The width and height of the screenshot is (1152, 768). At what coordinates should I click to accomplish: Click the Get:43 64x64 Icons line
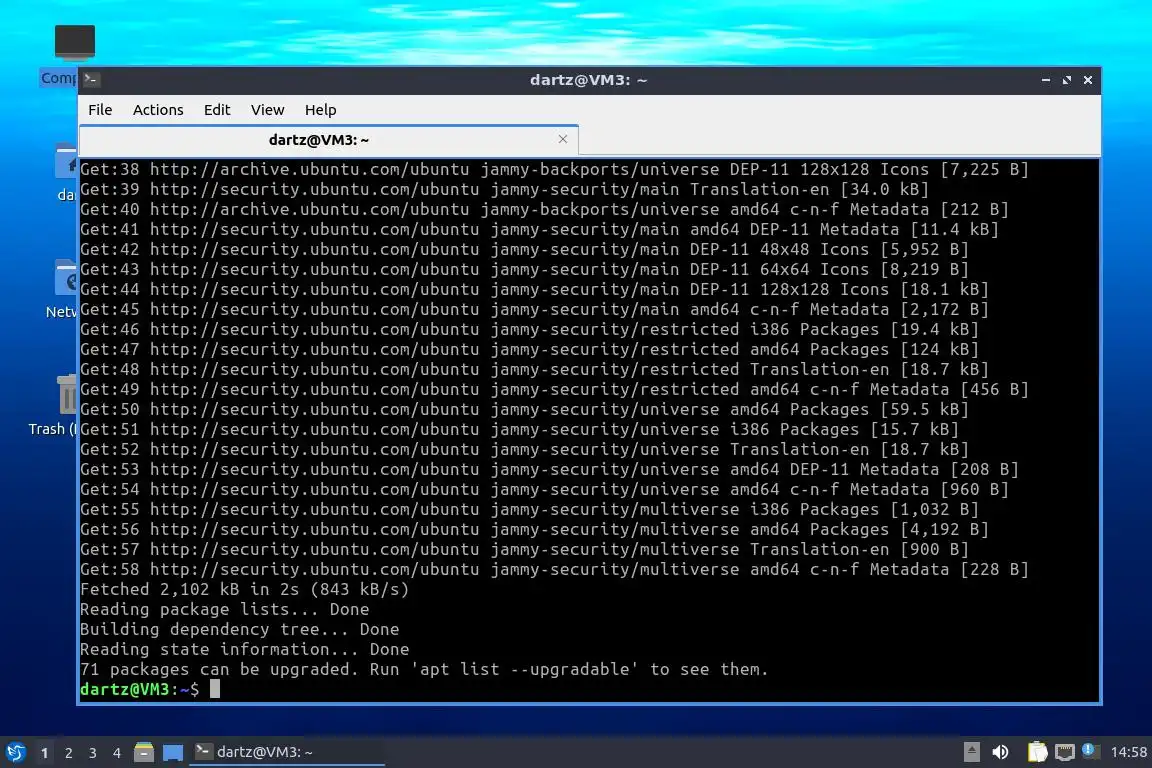[524, 269]
